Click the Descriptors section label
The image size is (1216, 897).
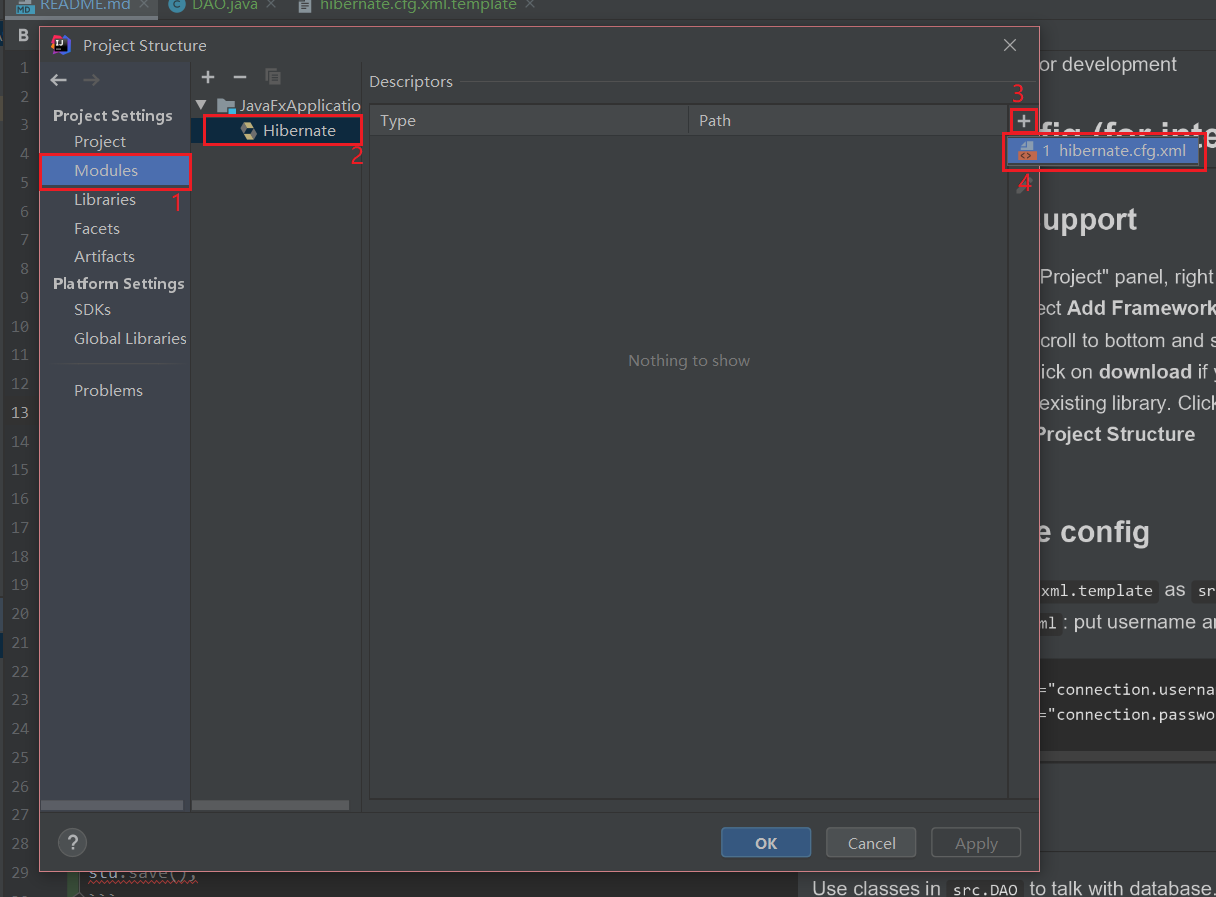coord(411,82)
